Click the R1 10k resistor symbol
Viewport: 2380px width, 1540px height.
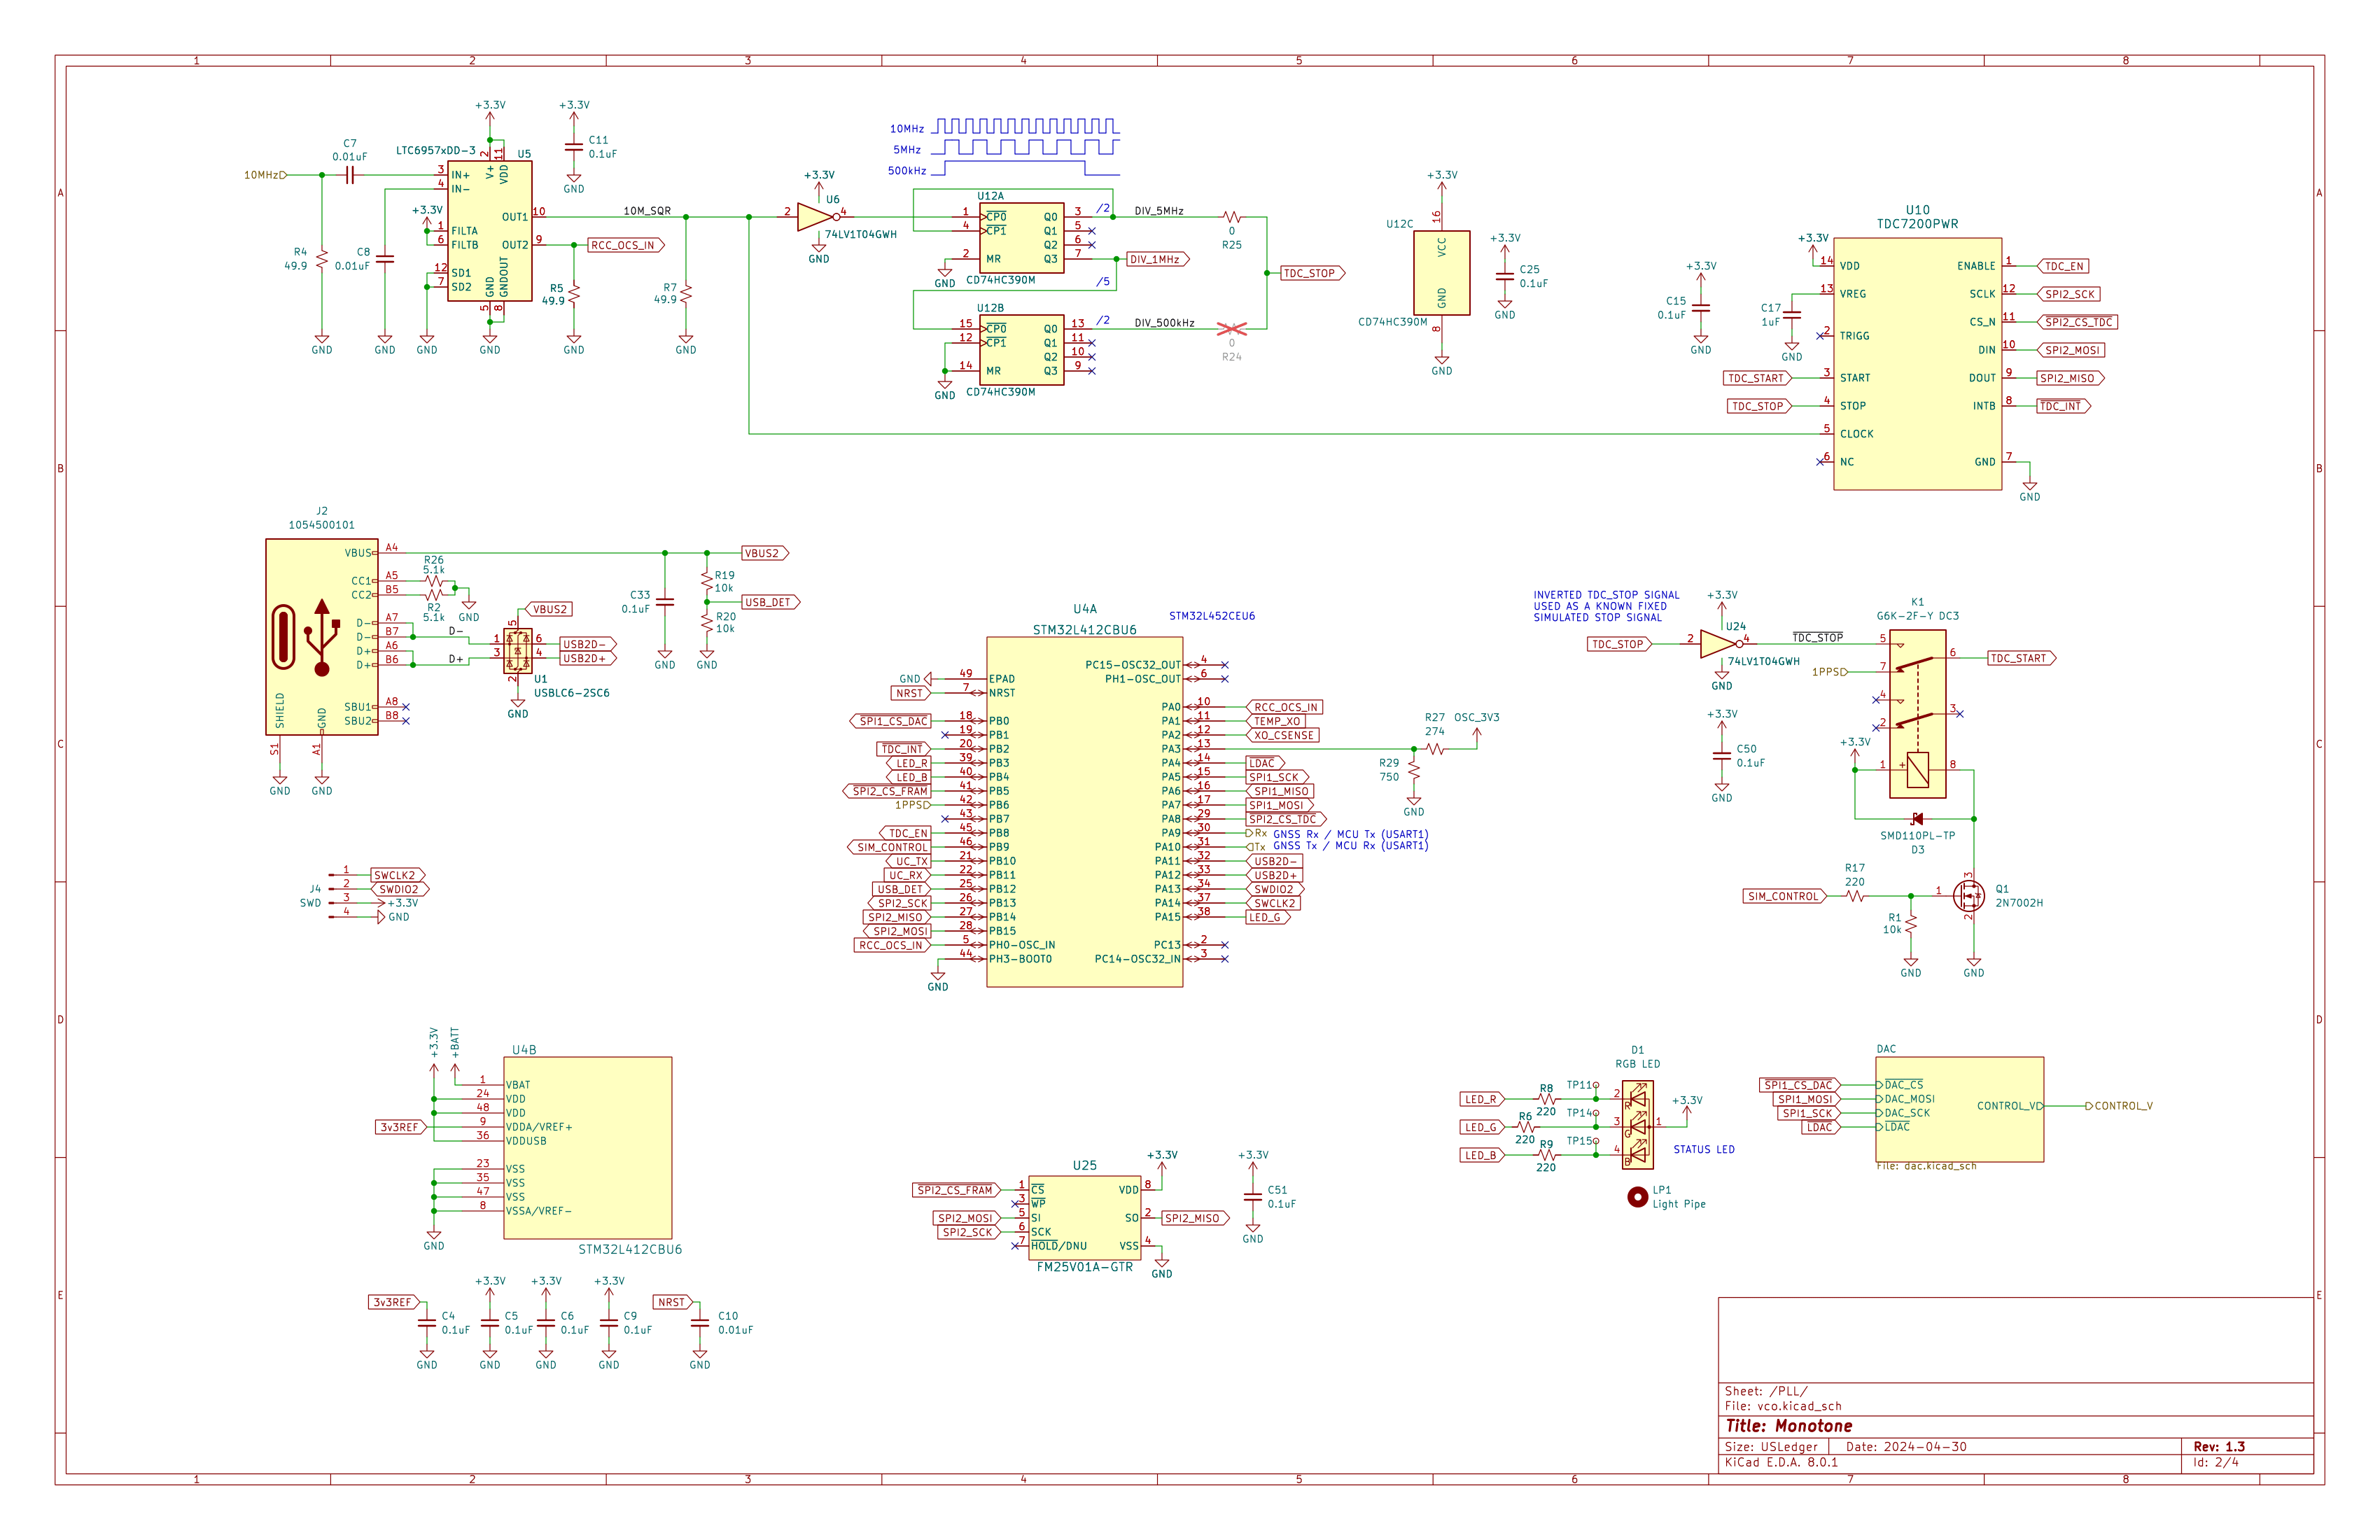[x=1911, y=924]
